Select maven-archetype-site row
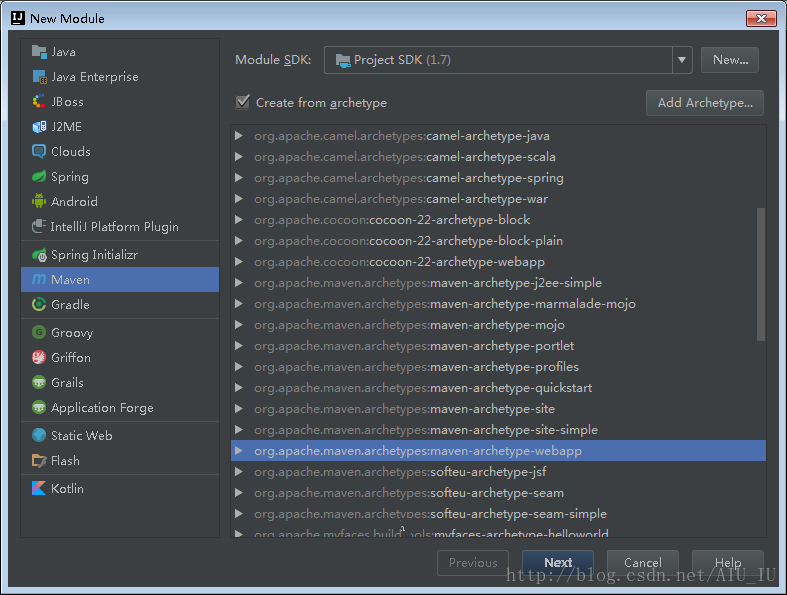This screenshot has width=787, height=595. point(498,409)
